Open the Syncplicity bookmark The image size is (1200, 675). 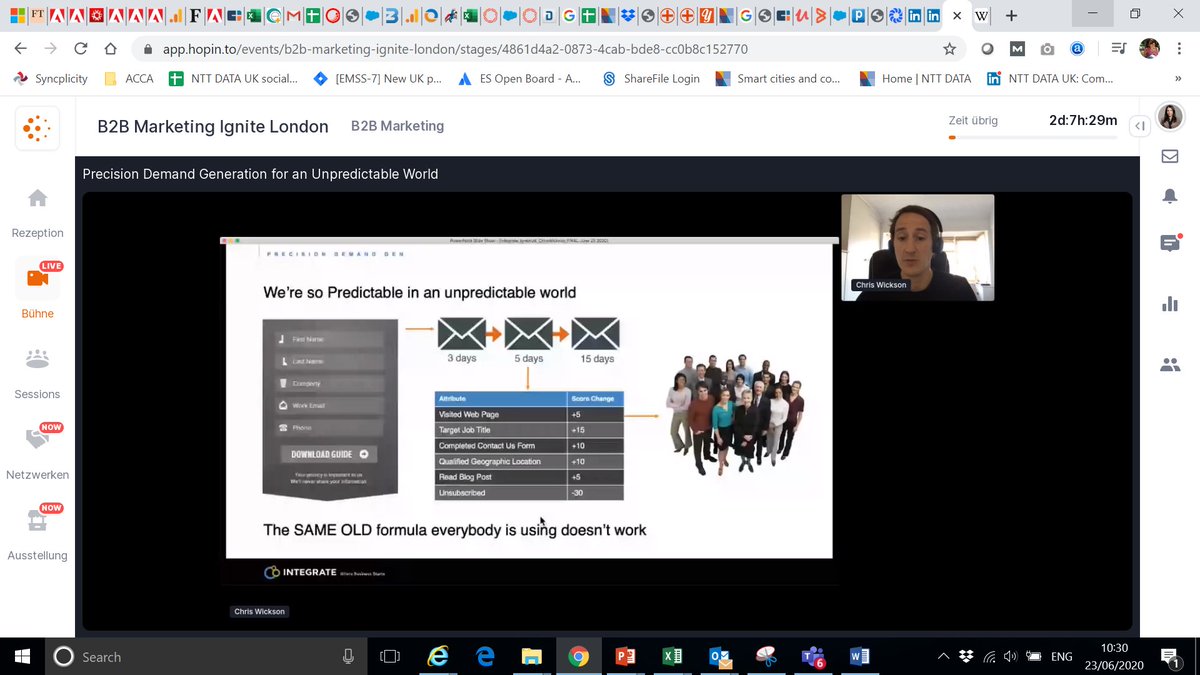(x=50, y=78)
